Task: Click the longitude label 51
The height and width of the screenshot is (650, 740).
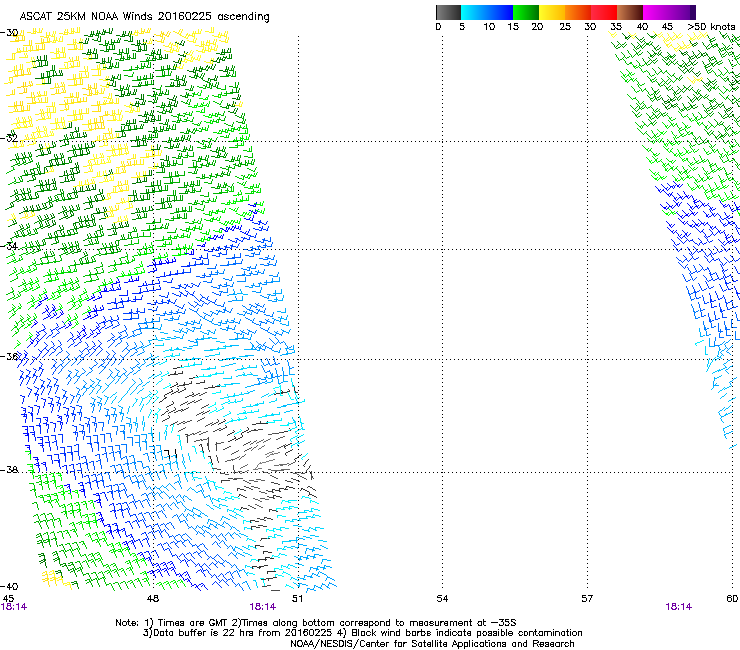Action: [297, 599]
